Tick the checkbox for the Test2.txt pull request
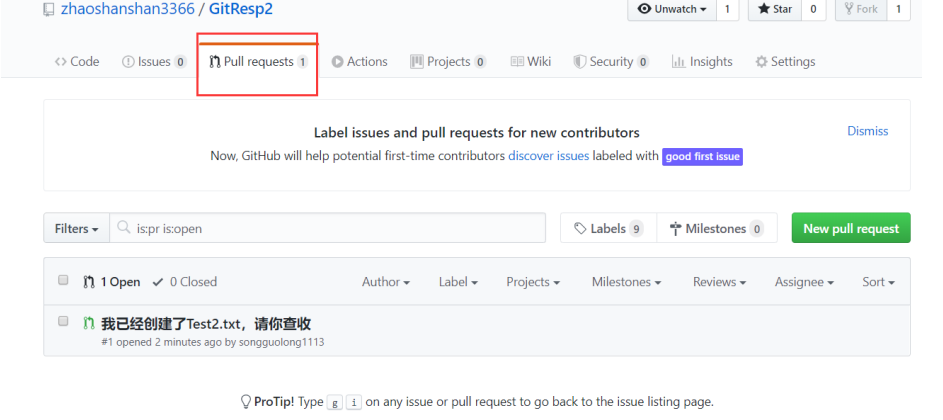 tap(63, 321)
